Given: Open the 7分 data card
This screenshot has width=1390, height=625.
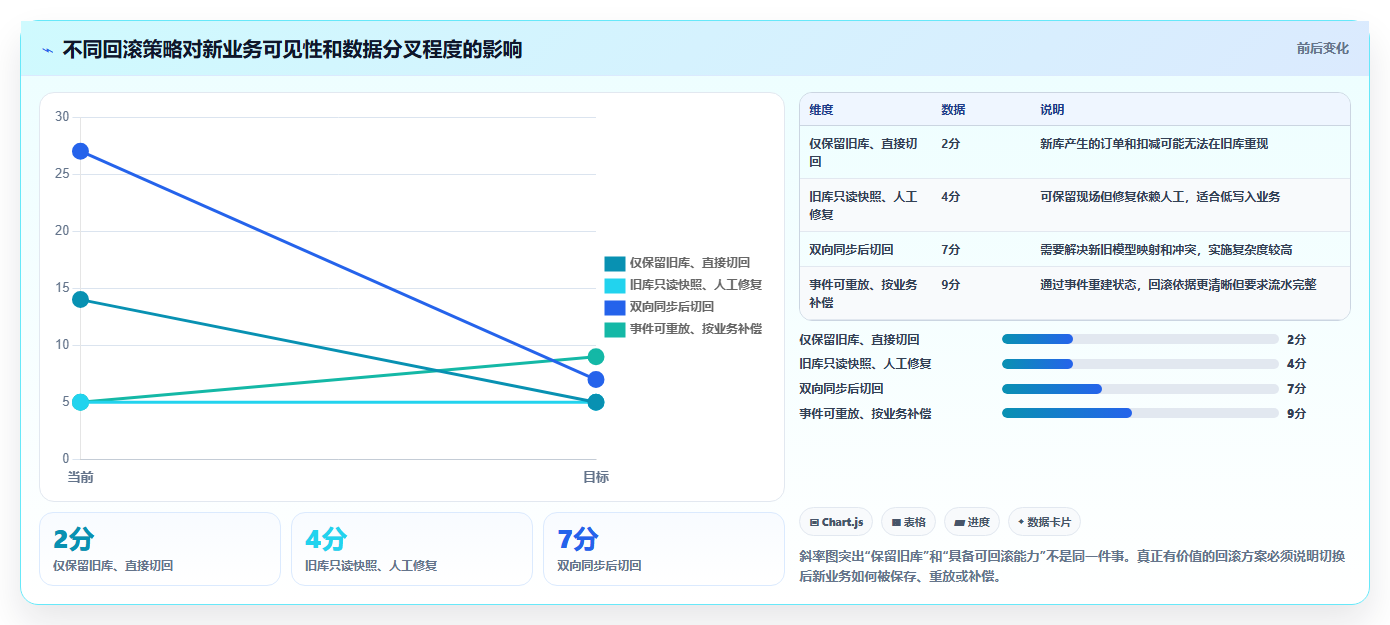Looking at the screenshot, I should (664, 549).
